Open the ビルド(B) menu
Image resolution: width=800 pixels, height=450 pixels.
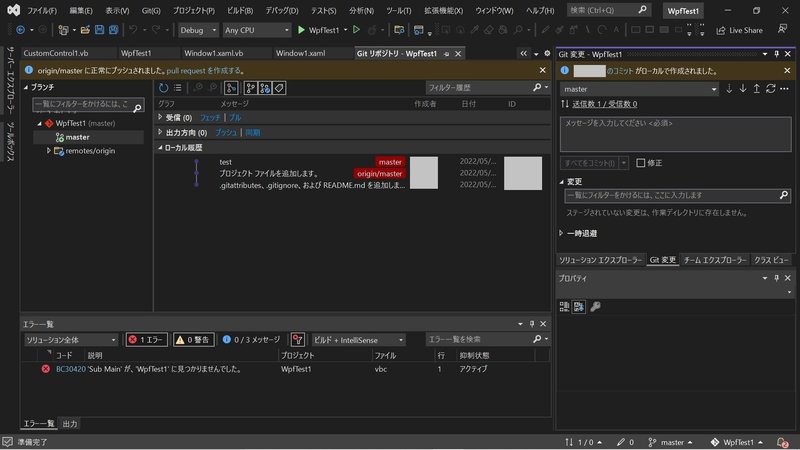(x=240, y=10)
